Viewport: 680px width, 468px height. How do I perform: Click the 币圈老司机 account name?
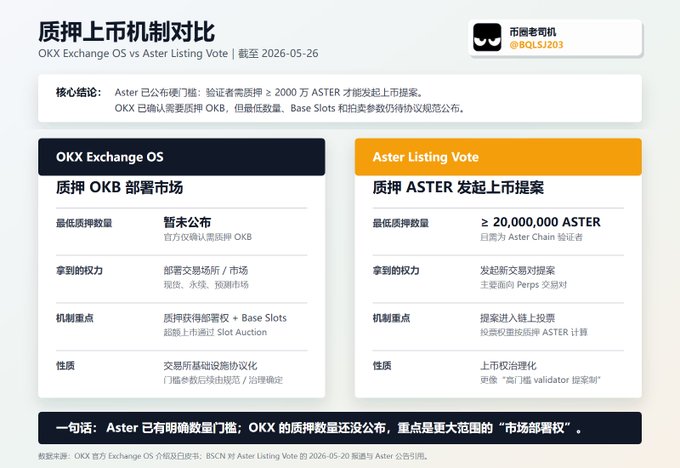(x=533, y=32)
